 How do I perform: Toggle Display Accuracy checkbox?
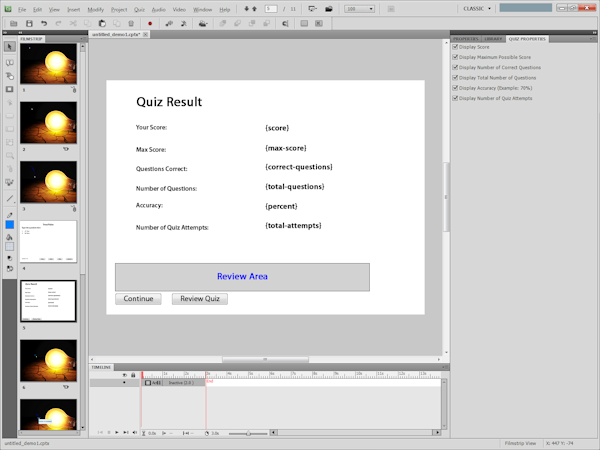click(x=456, y=88)
